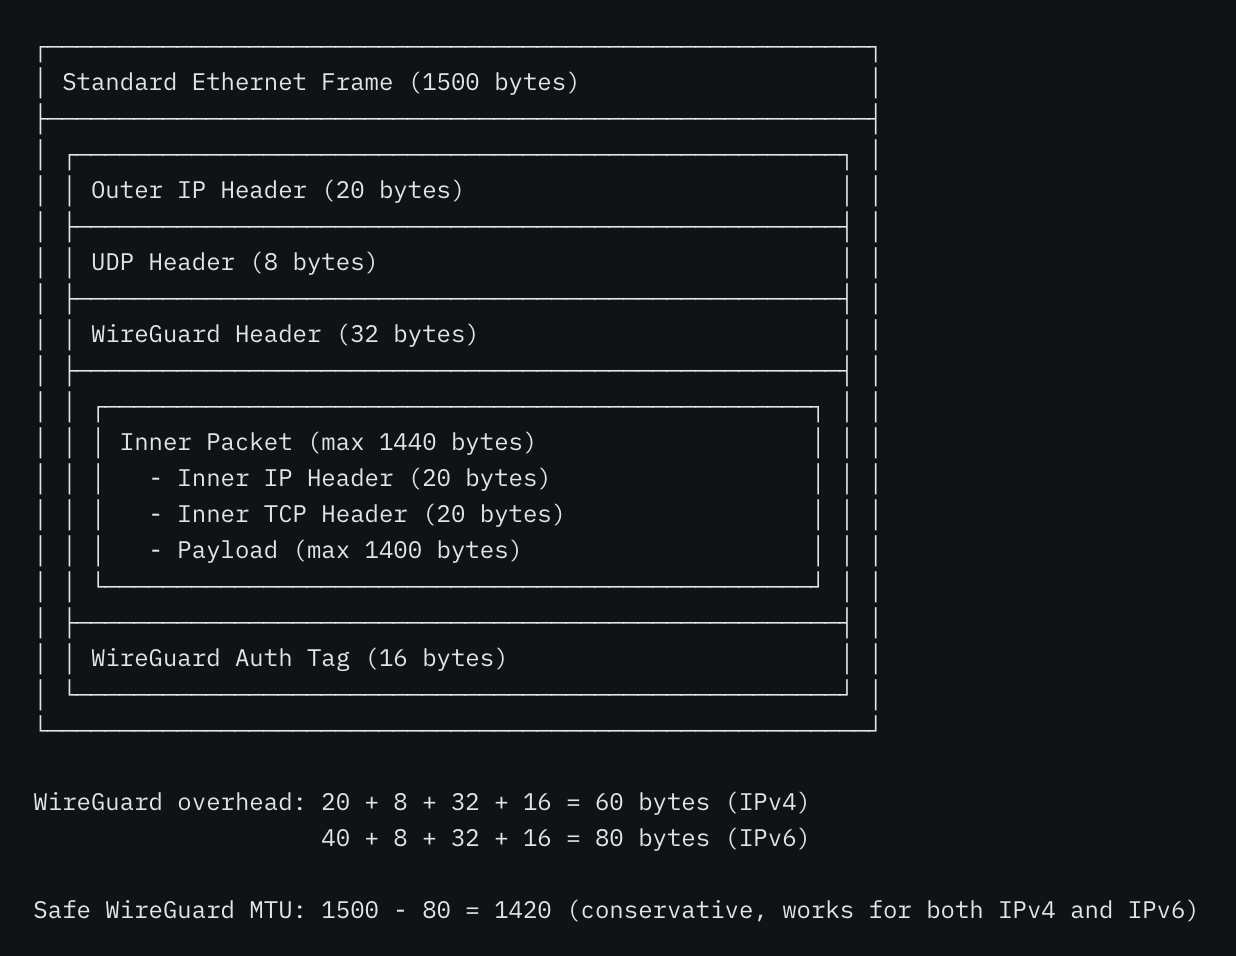Click the 16 bytes value in Auth Tag row
1236x956 pixels.
(436, 658)
